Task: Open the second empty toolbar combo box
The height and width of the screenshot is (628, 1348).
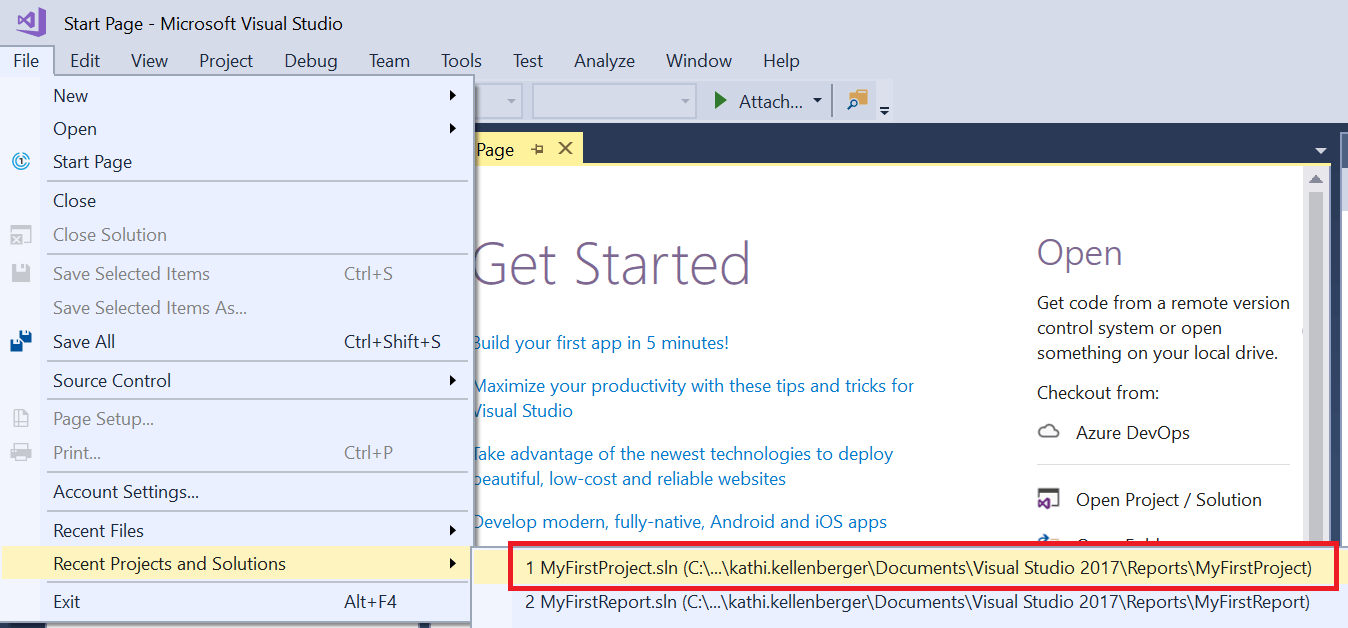Action: [x=614, y=101]
